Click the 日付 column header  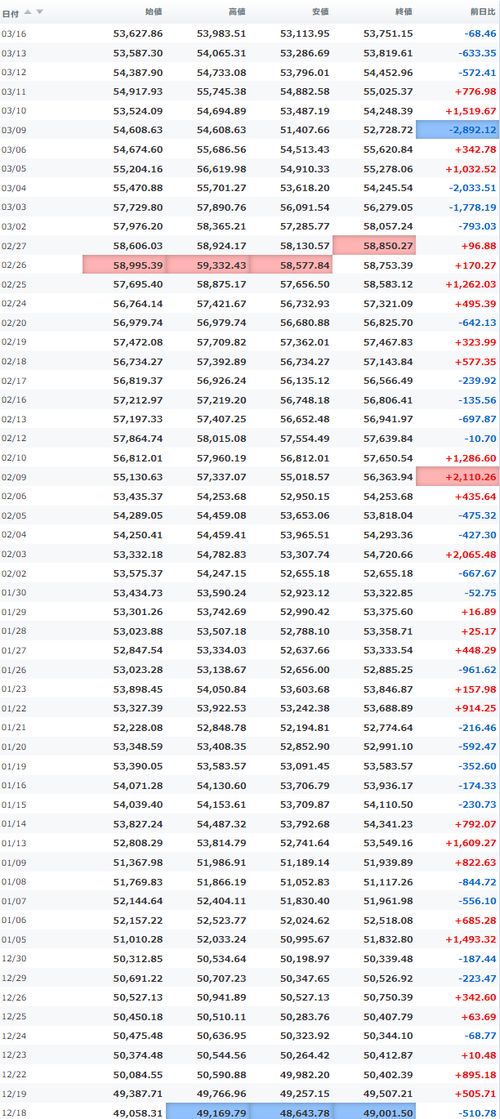[11, 13]
